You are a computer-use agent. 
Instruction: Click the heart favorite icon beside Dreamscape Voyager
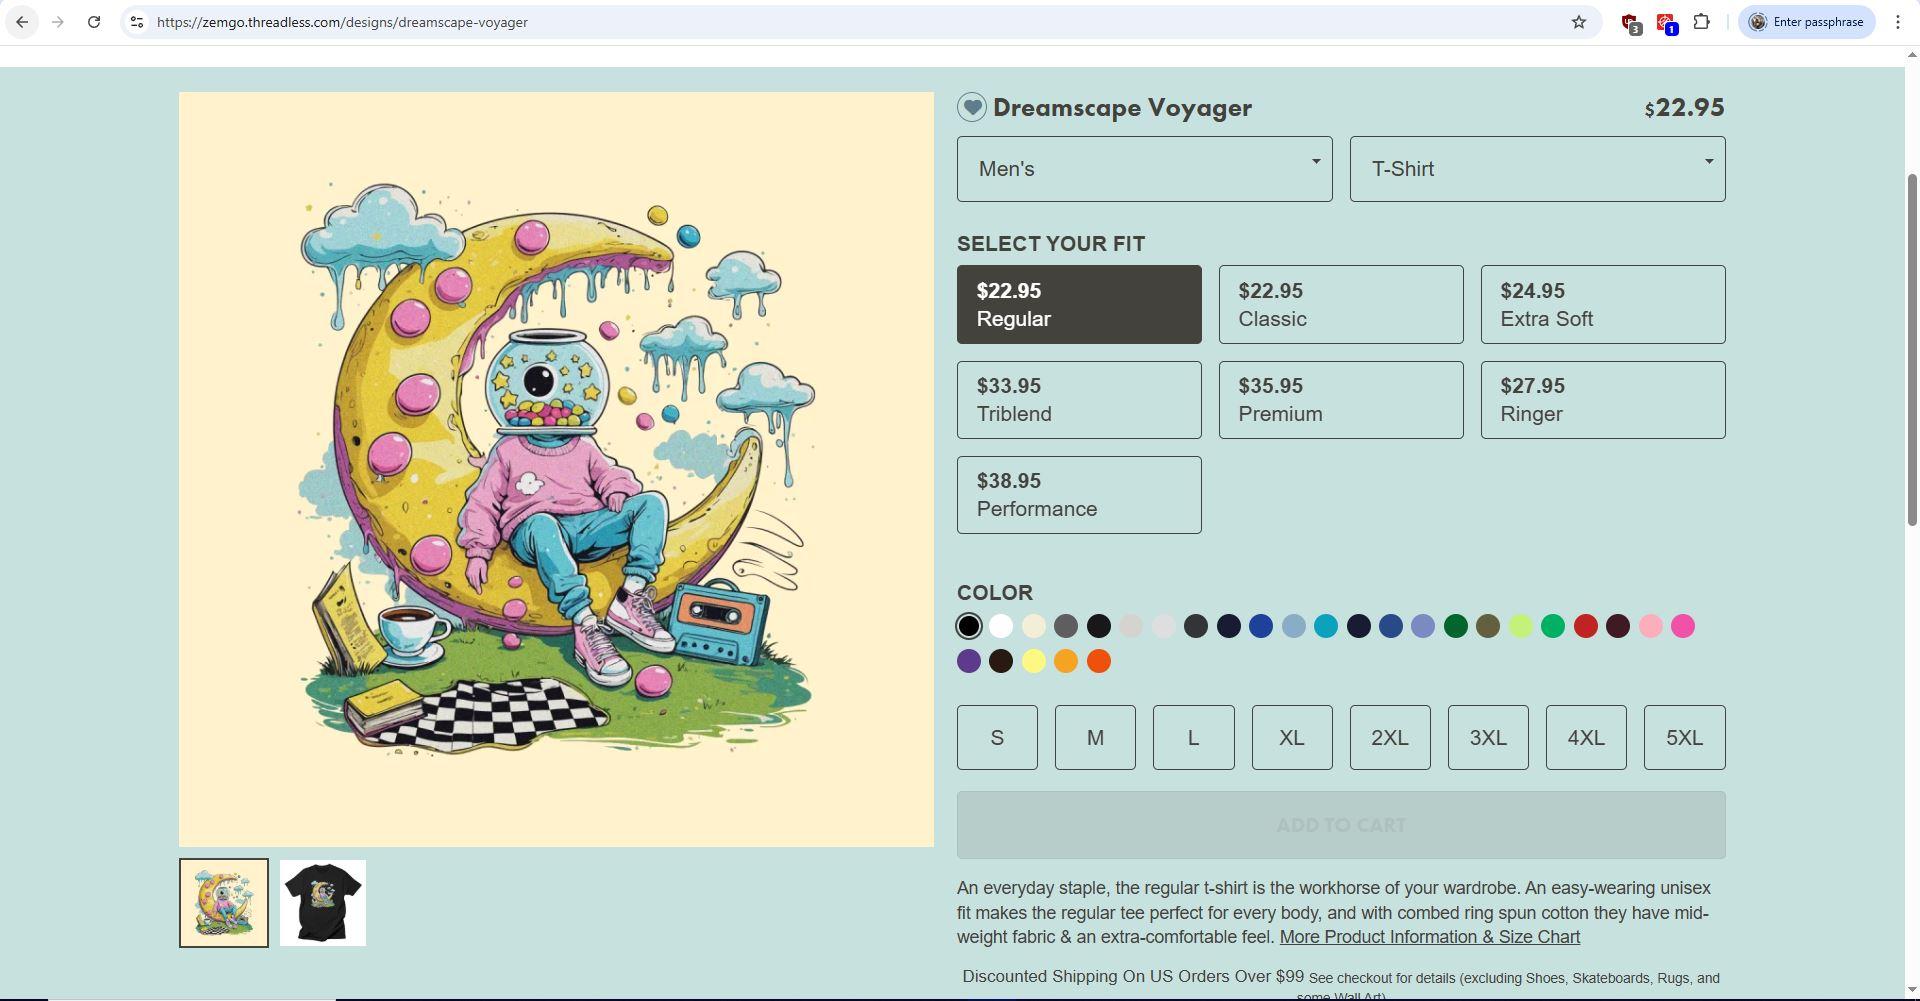coord(971,107)
